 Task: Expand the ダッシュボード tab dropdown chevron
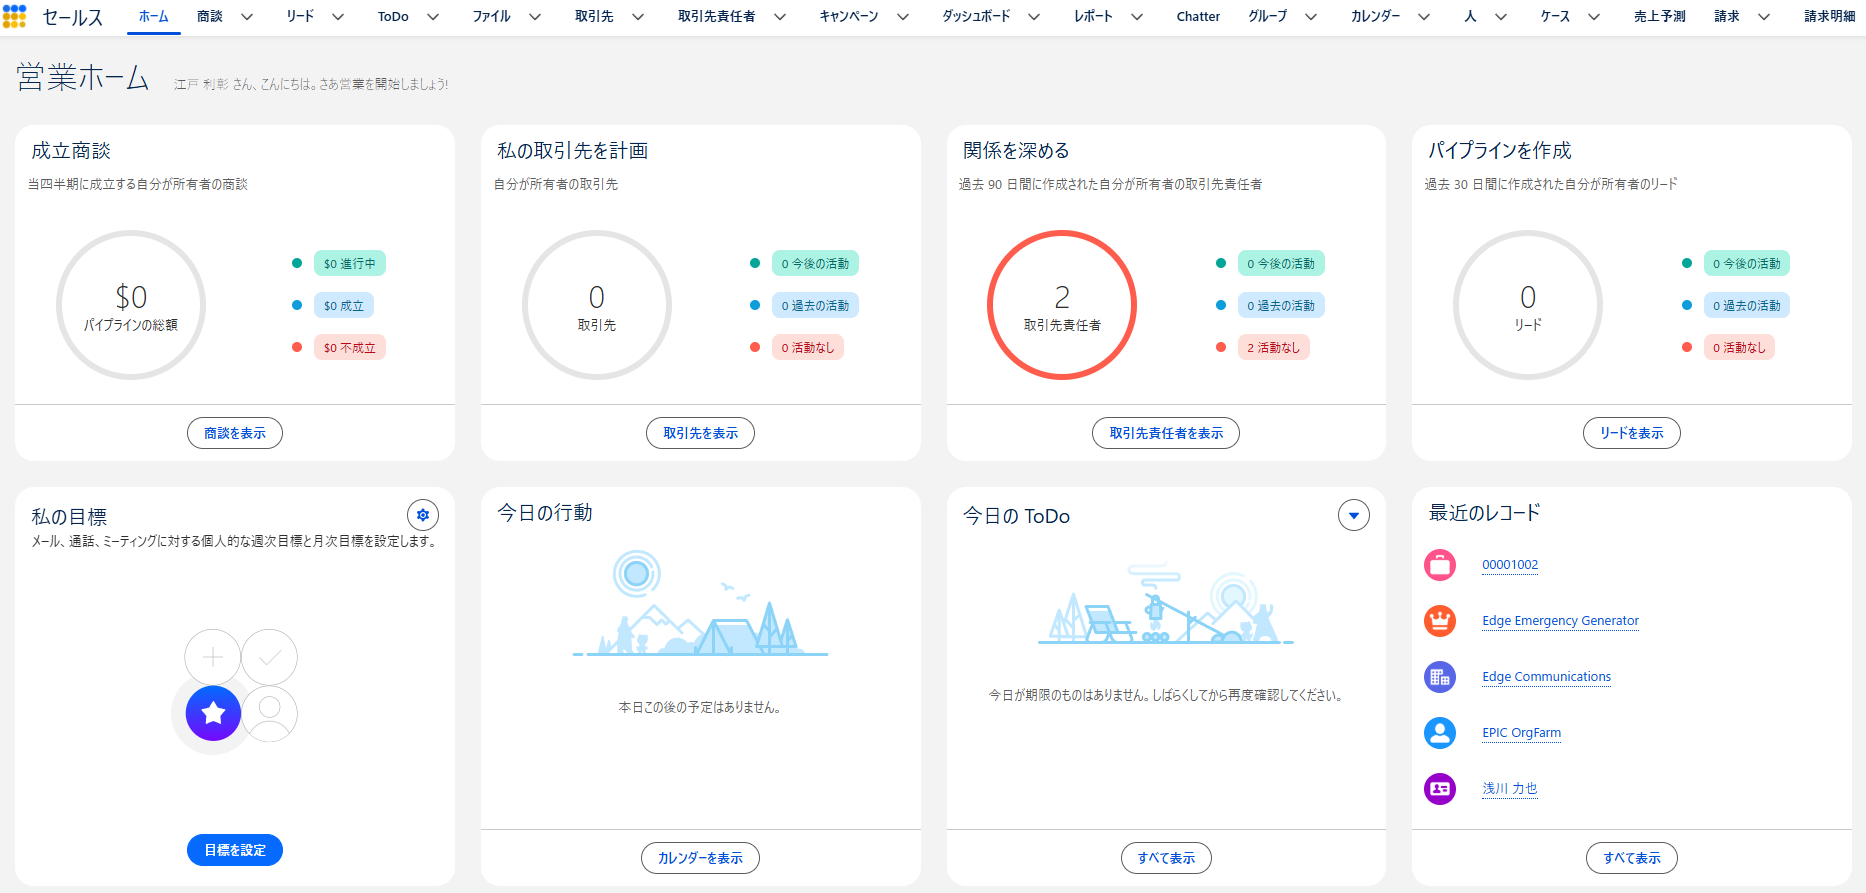pyautogui.click(x=1034, y=17)
